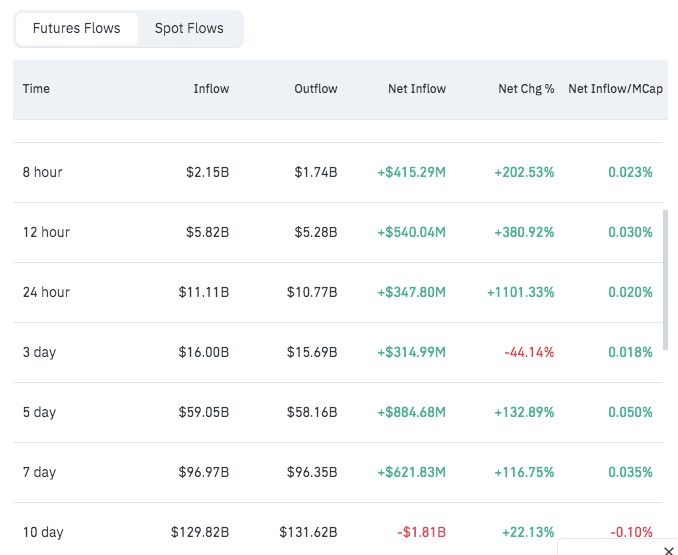Image resolution: width=678 pixels, height=555 pixels.
Task: Click the Time column header
Action: 36,89
